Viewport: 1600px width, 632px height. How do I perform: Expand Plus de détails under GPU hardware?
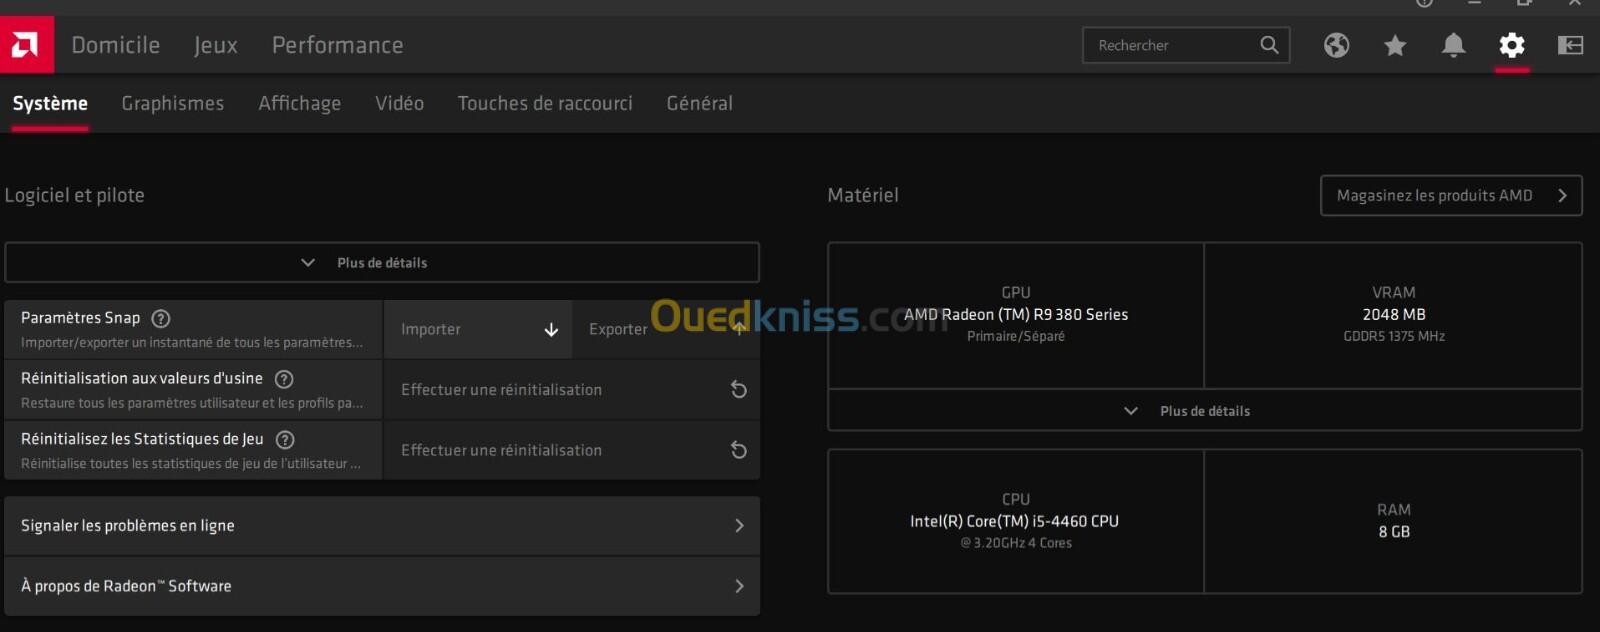pos(1204,411)
